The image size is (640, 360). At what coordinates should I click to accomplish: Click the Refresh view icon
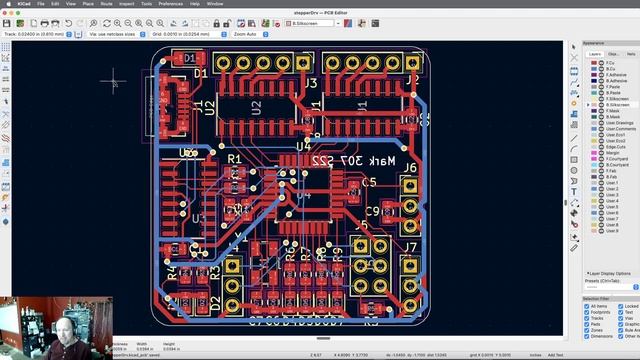pyautogui.click(x=107, y=24)
